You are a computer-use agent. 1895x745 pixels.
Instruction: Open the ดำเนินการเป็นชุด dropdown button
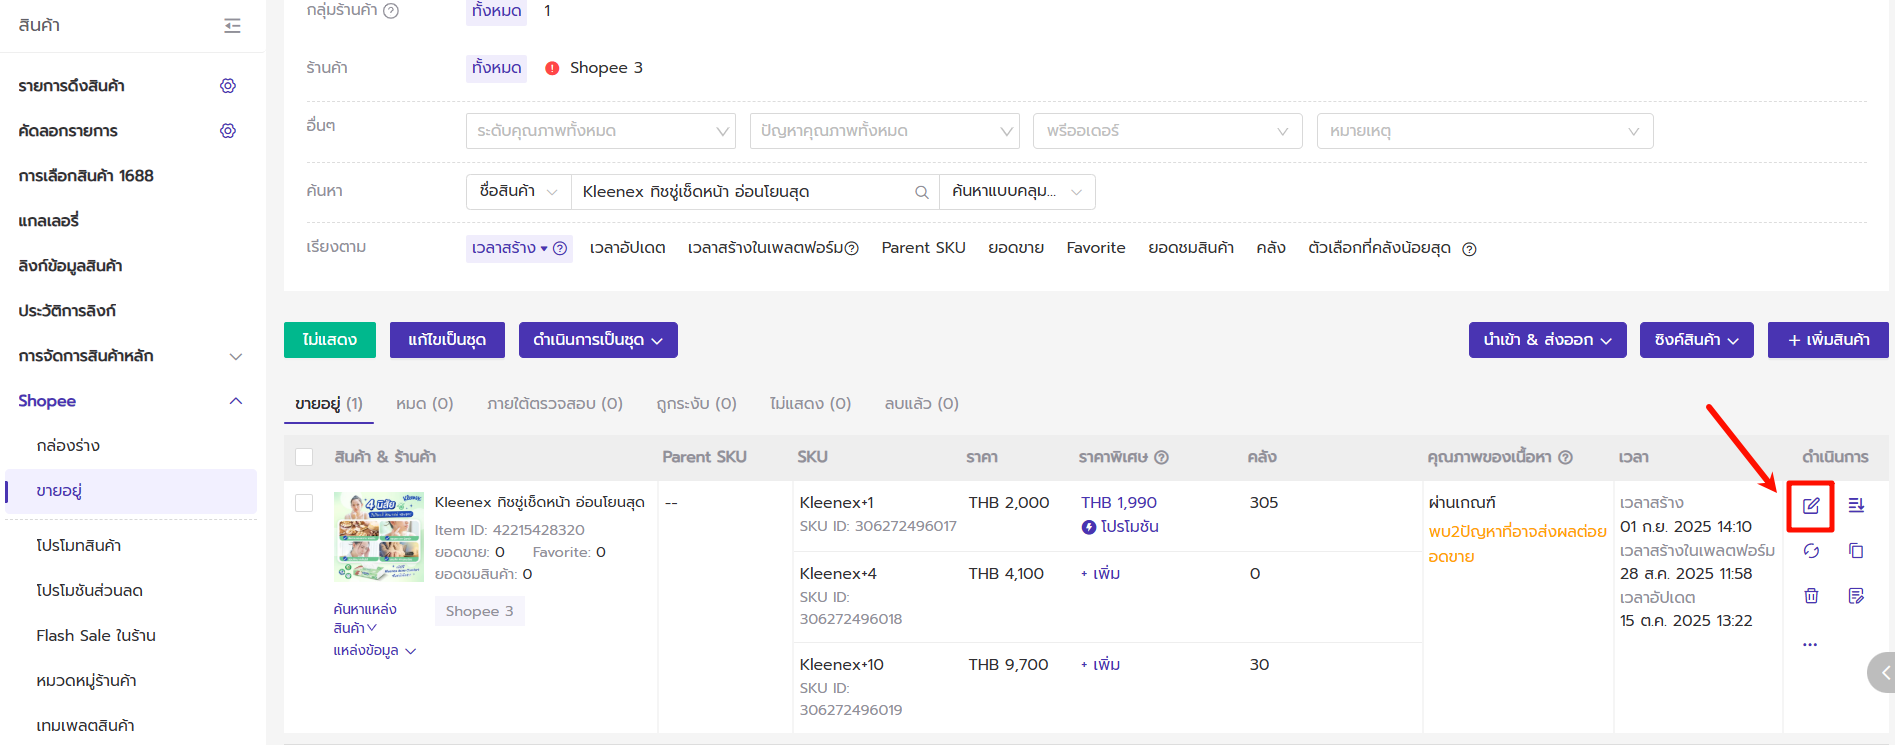[597, 340]
